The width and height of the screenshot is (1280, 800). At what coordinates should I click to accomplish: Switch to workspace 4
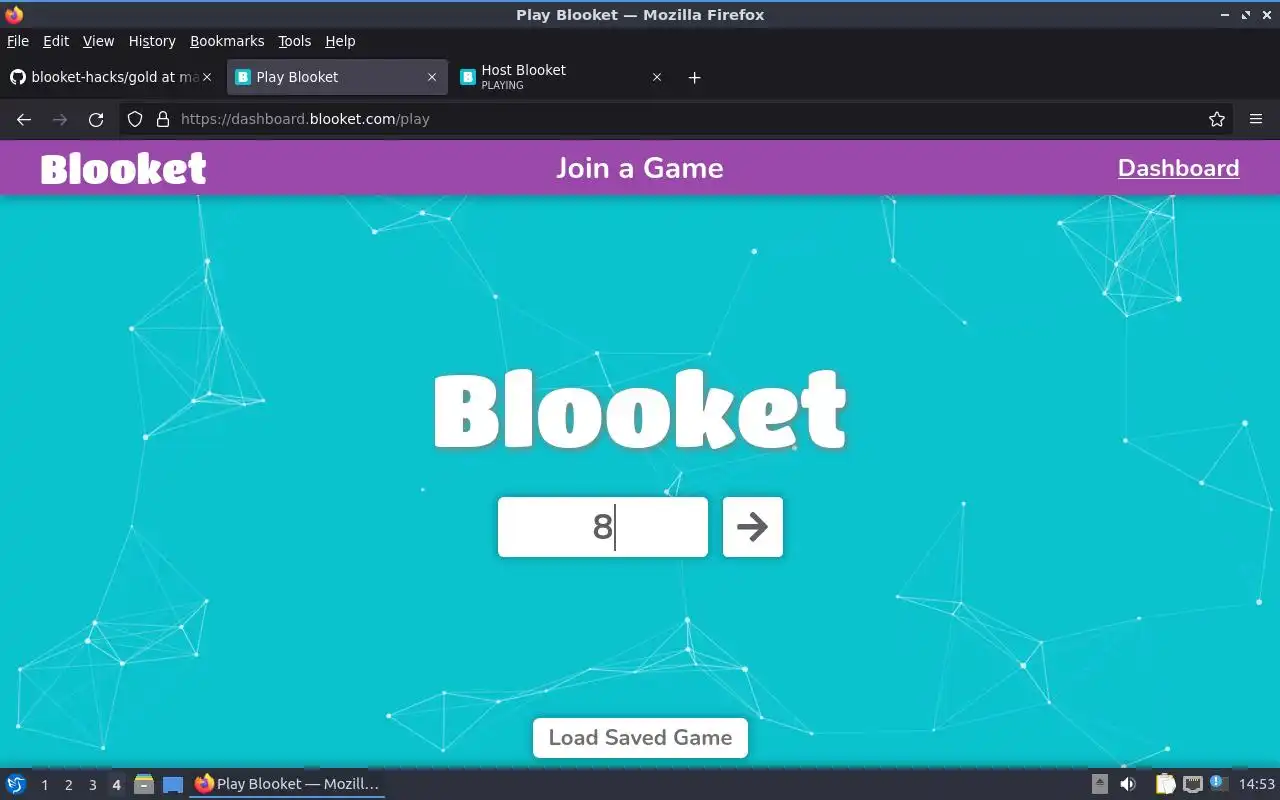116,785
